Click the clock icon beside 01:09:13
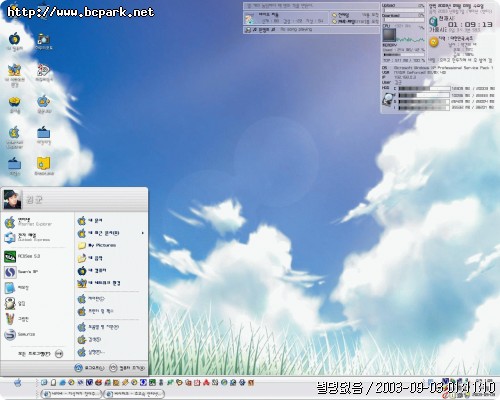This screenshot has width=500, height=400. click(x=433, y=22)
